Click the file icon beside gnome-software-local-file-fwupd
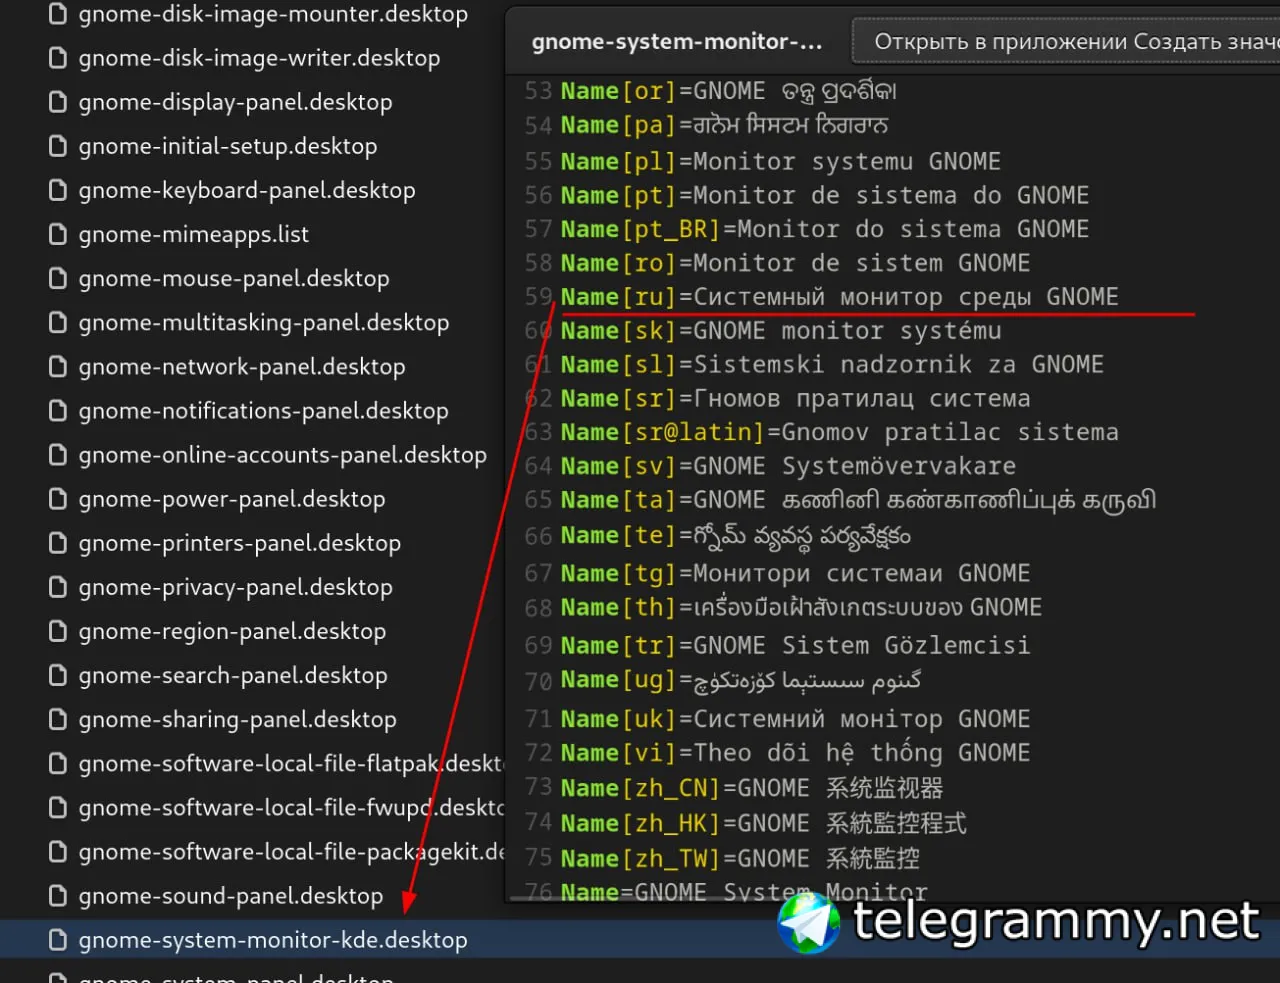The height and width of the screenshot is (983, 1280). point(58,807)
